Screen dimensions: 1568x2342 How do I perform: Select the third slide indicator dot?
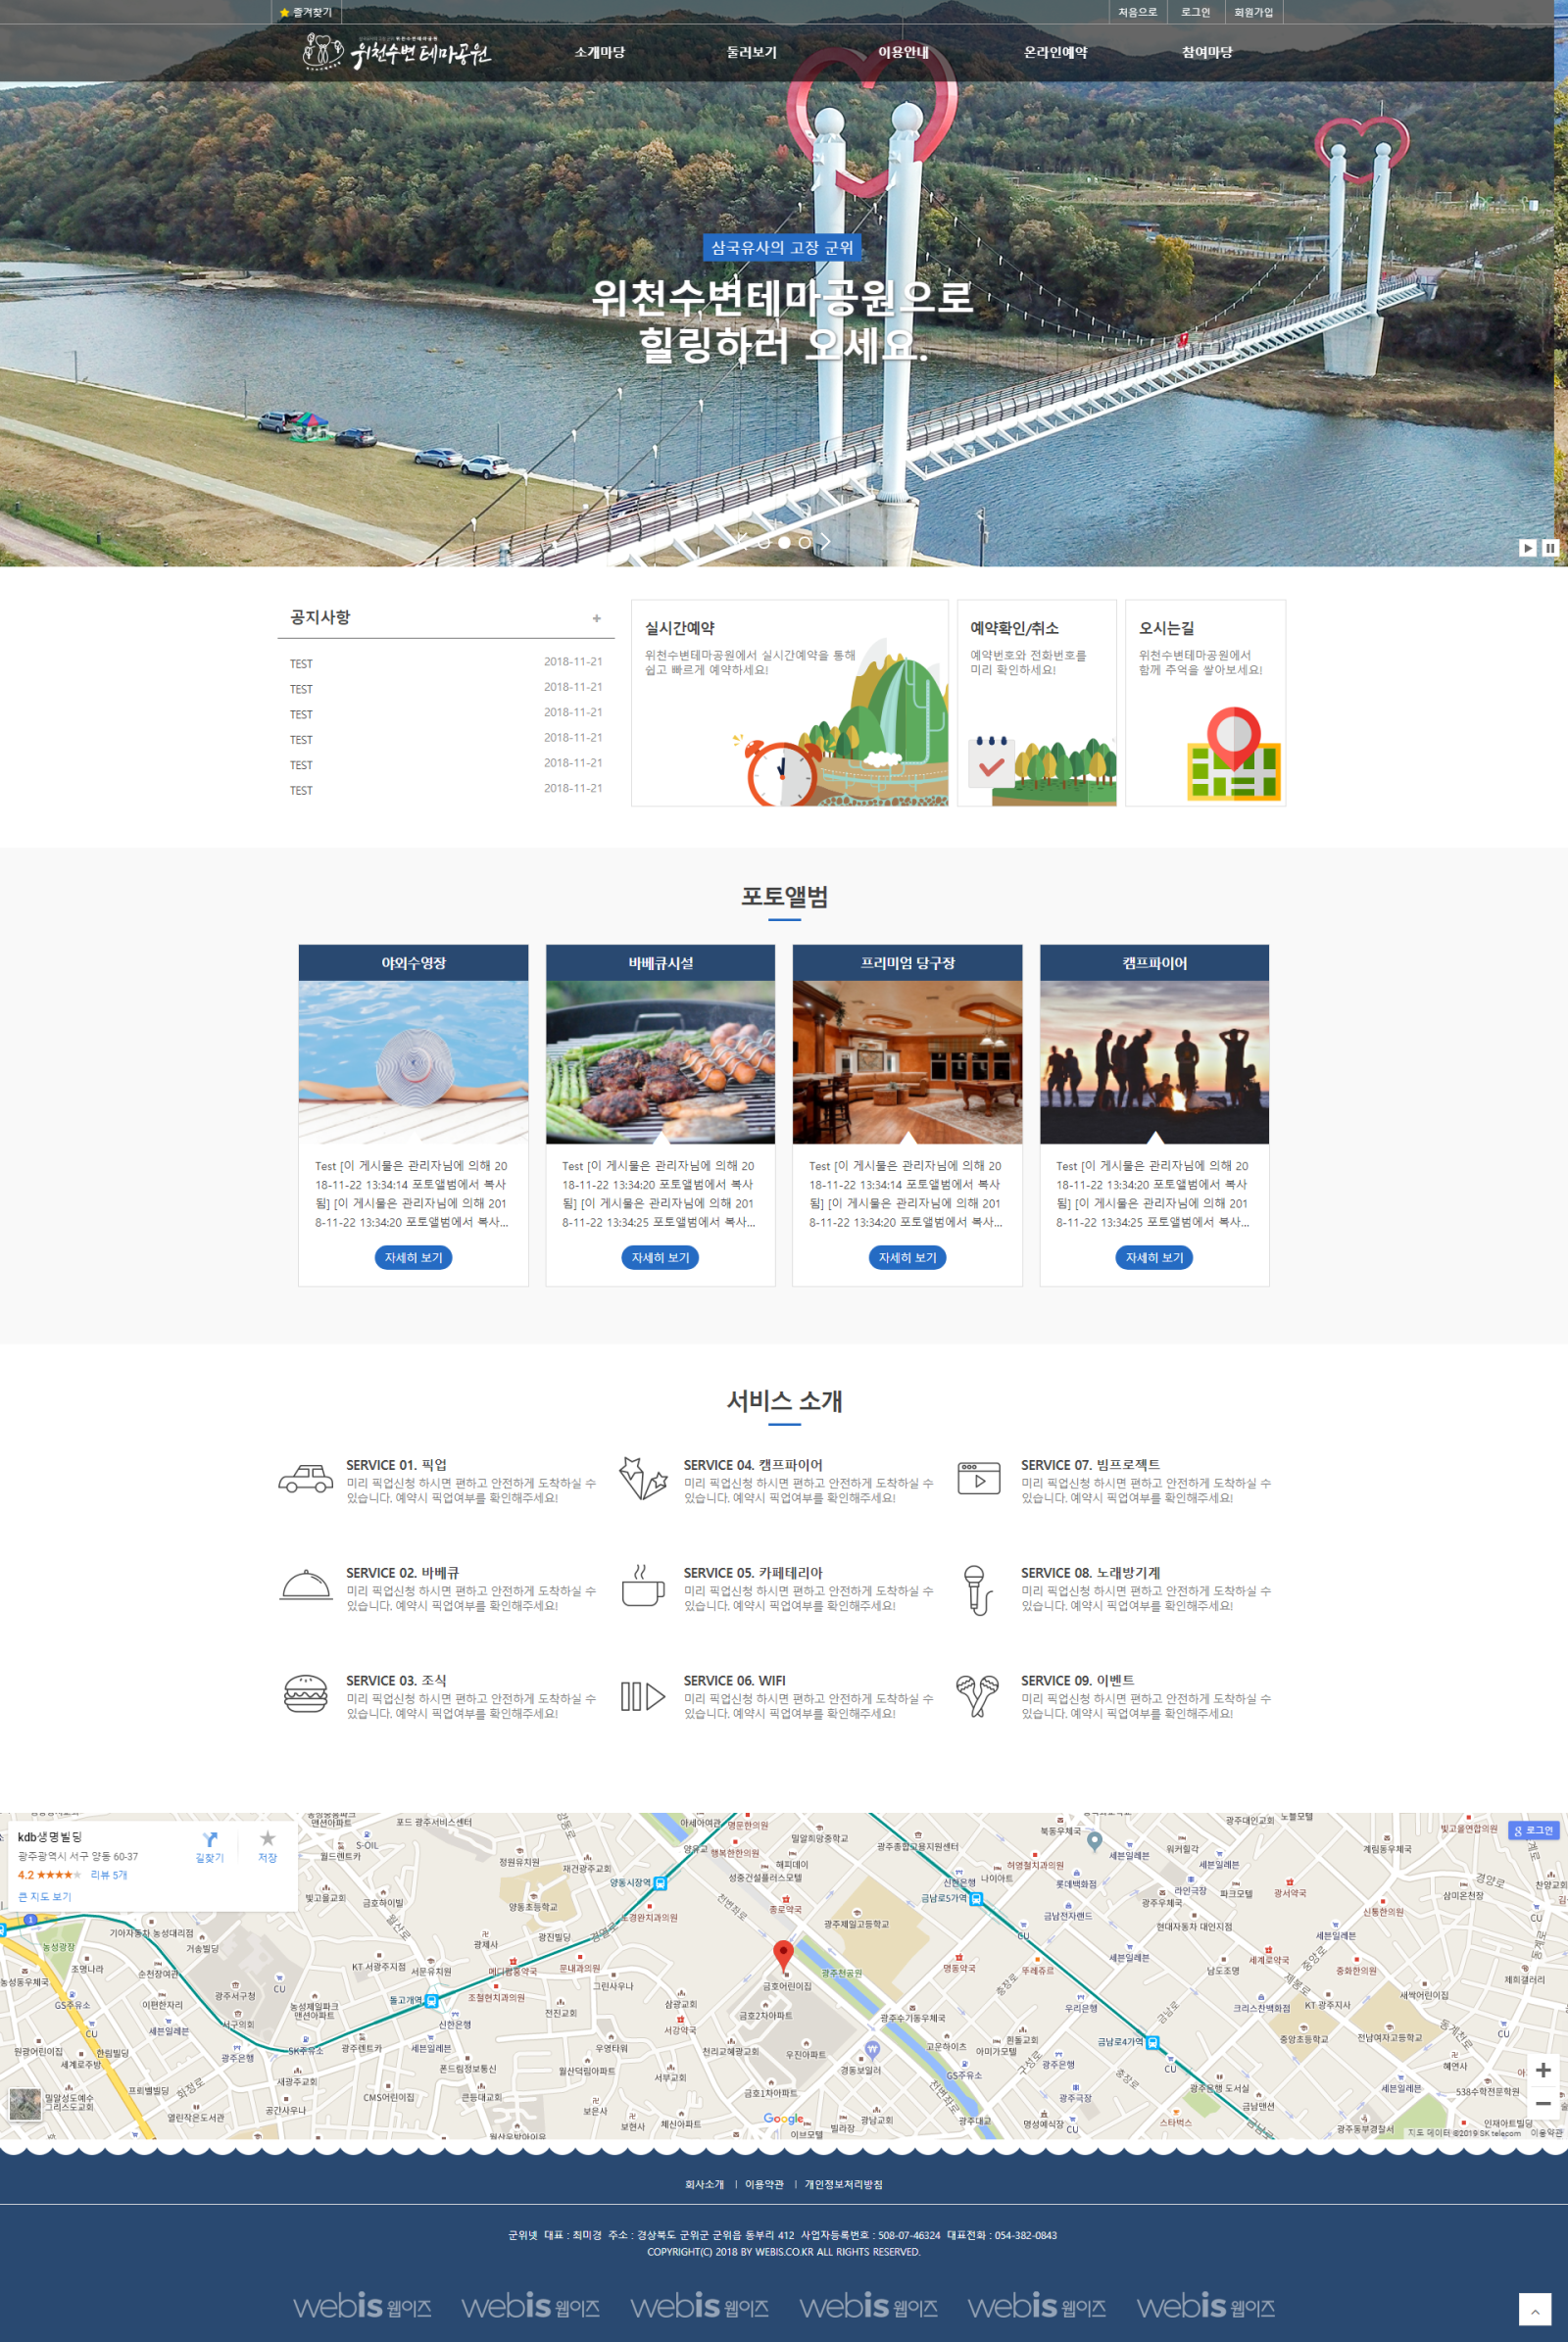click(x=804, y=542)
